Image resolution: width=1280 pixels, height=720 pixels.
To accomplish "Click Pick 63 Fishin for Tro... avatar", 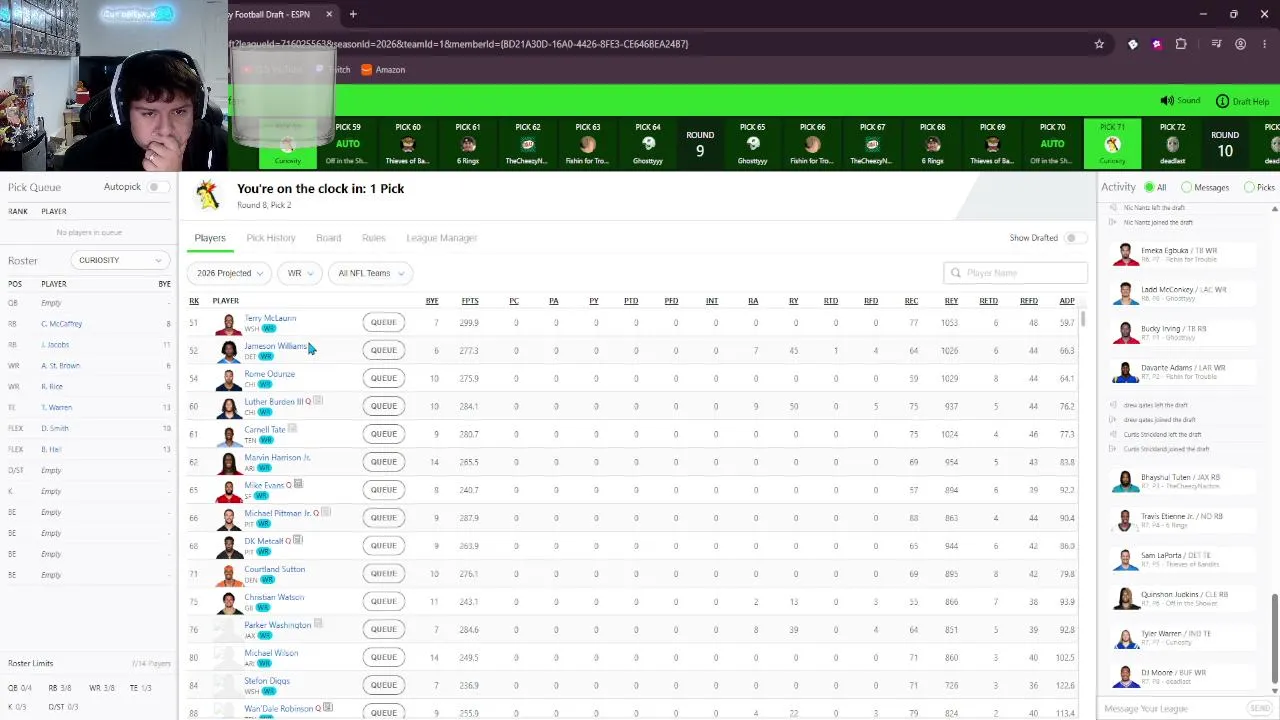I will [588, 145].
